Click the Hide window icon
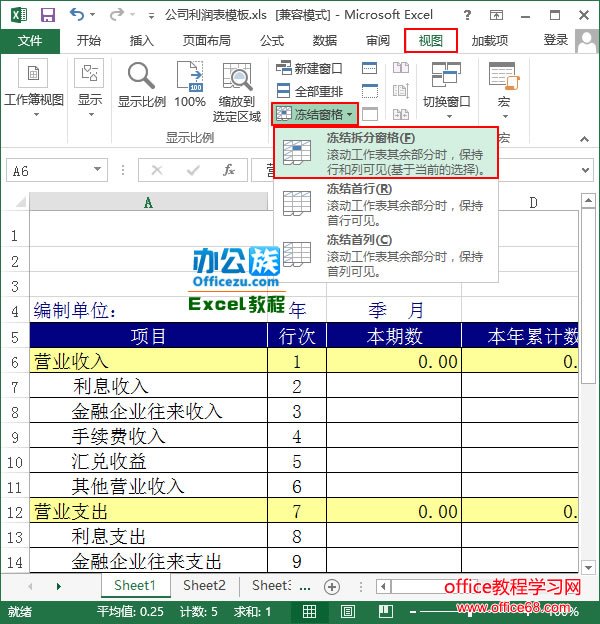Viewport: 600px width, 624px height. click(370, 91)
